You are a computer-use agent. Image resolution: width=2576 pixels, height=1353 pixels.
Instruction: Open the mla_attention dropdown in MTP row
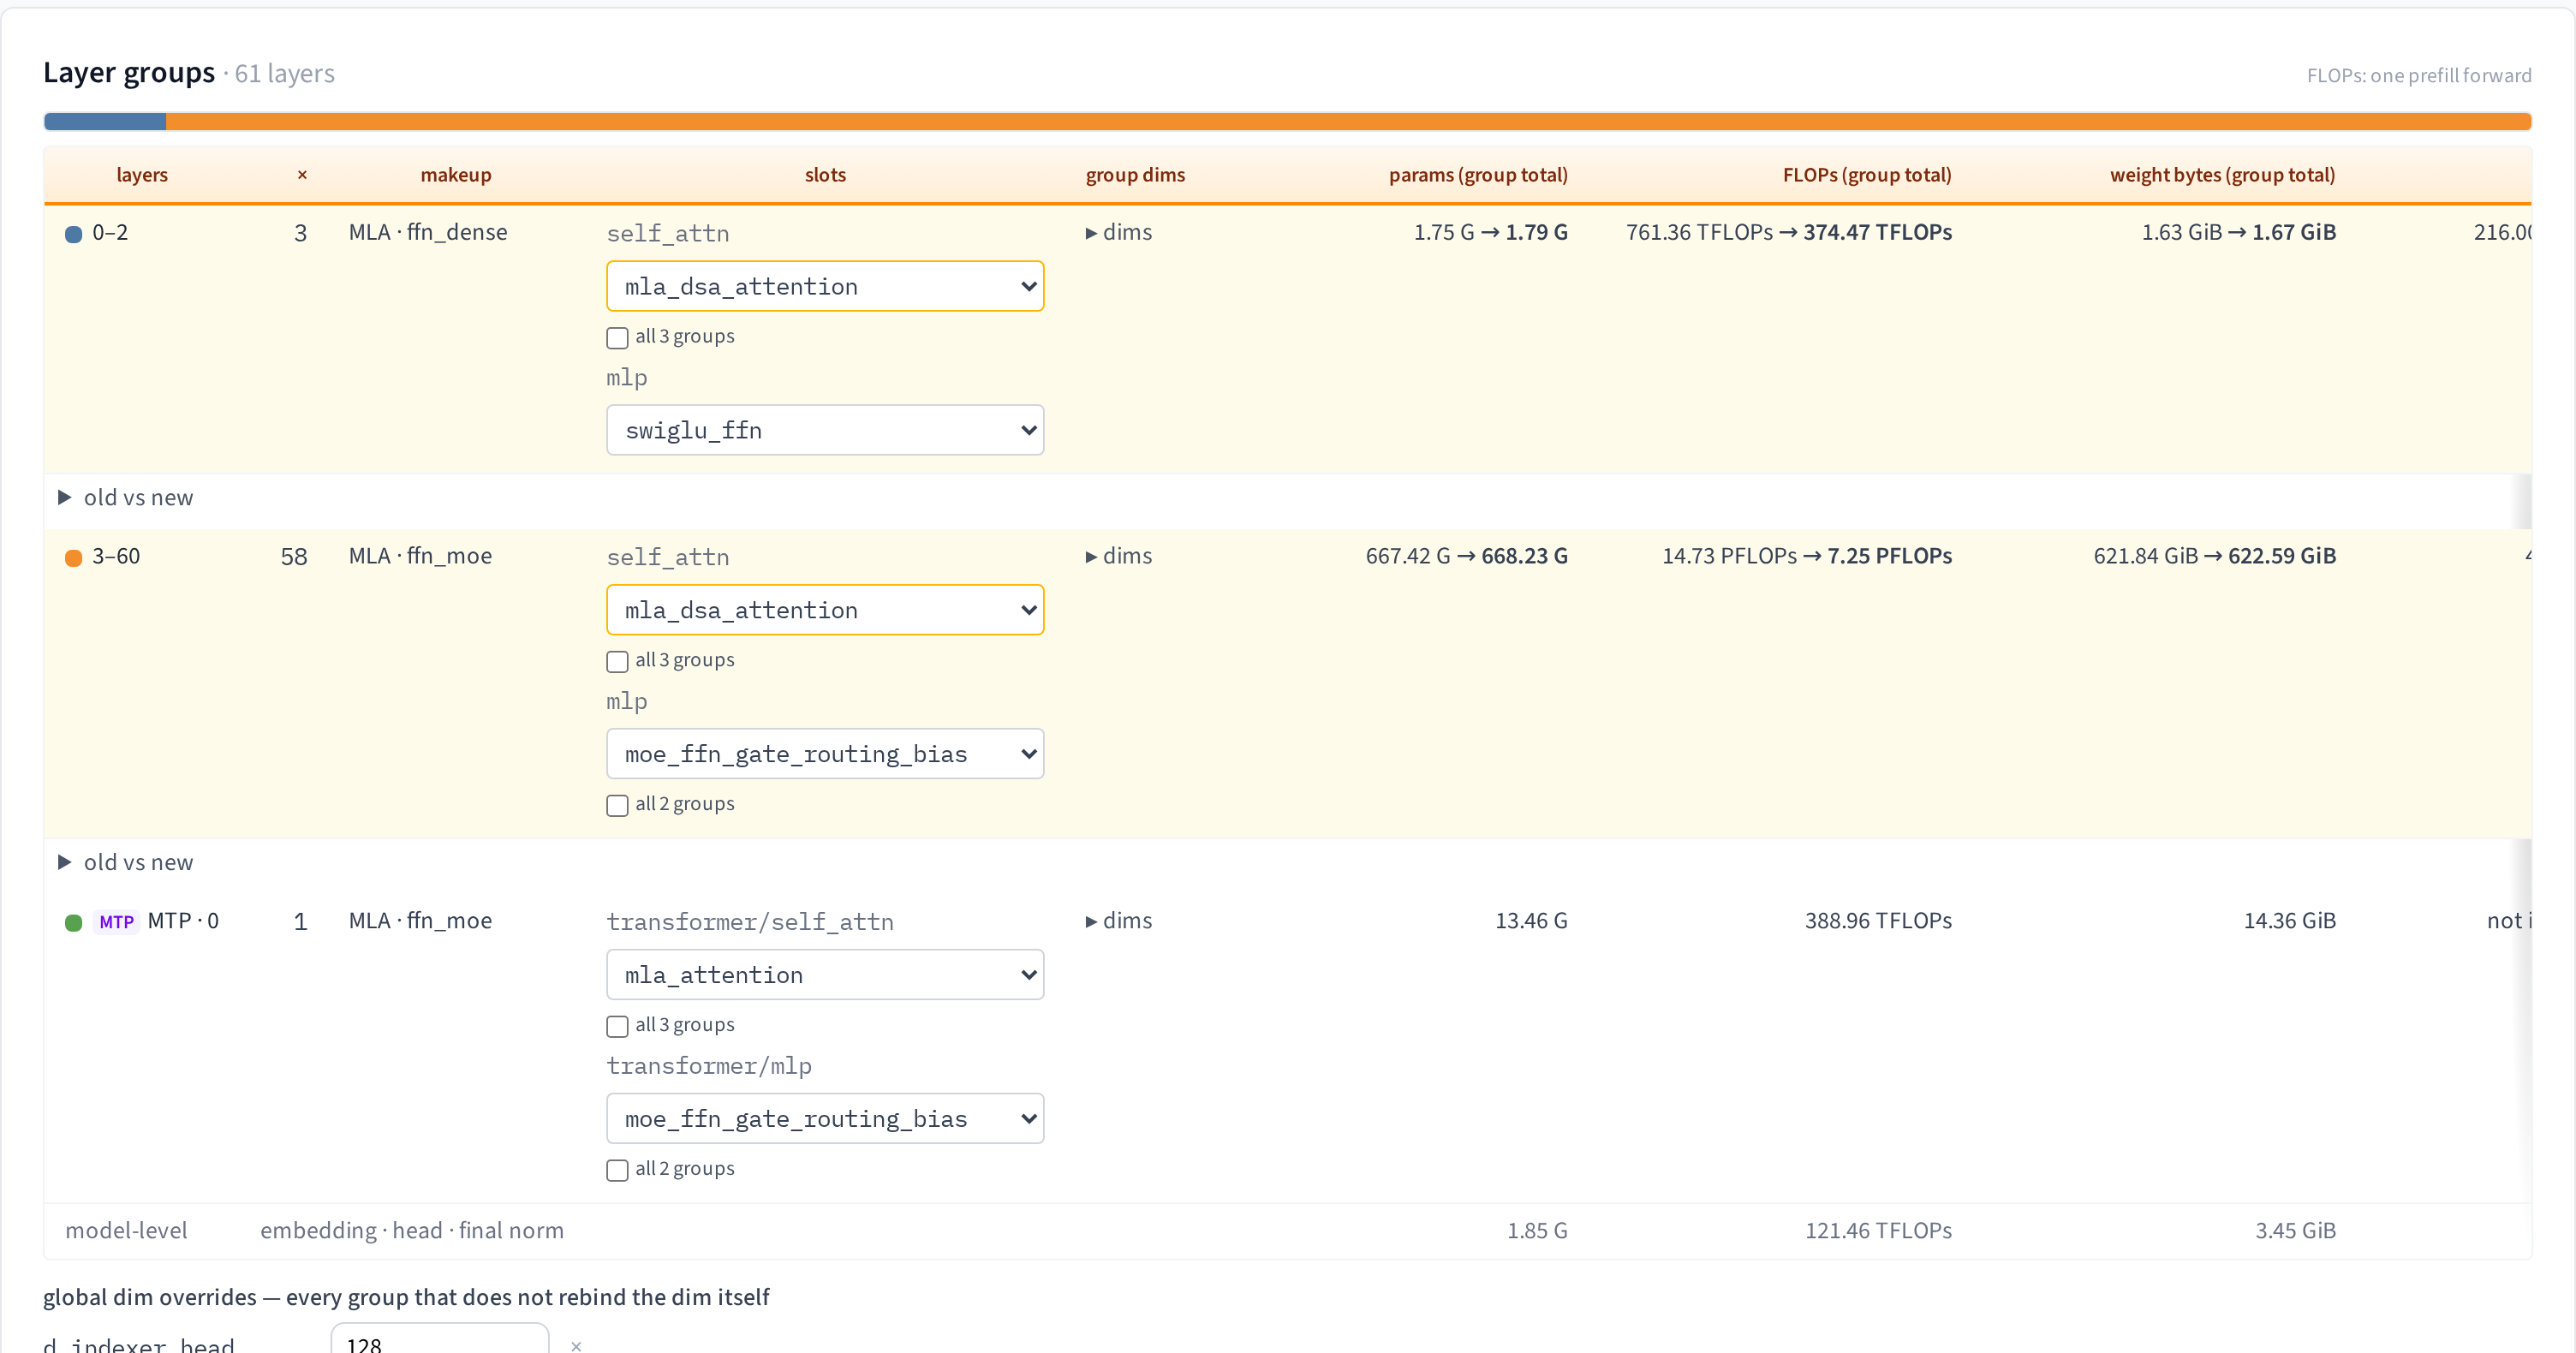825,976
